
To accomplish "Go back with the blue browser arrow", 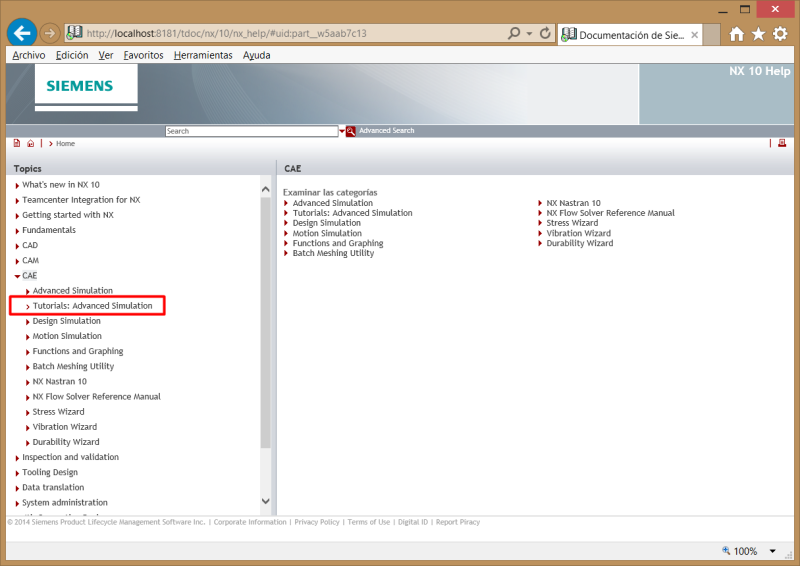I will (x=22, y=33).
